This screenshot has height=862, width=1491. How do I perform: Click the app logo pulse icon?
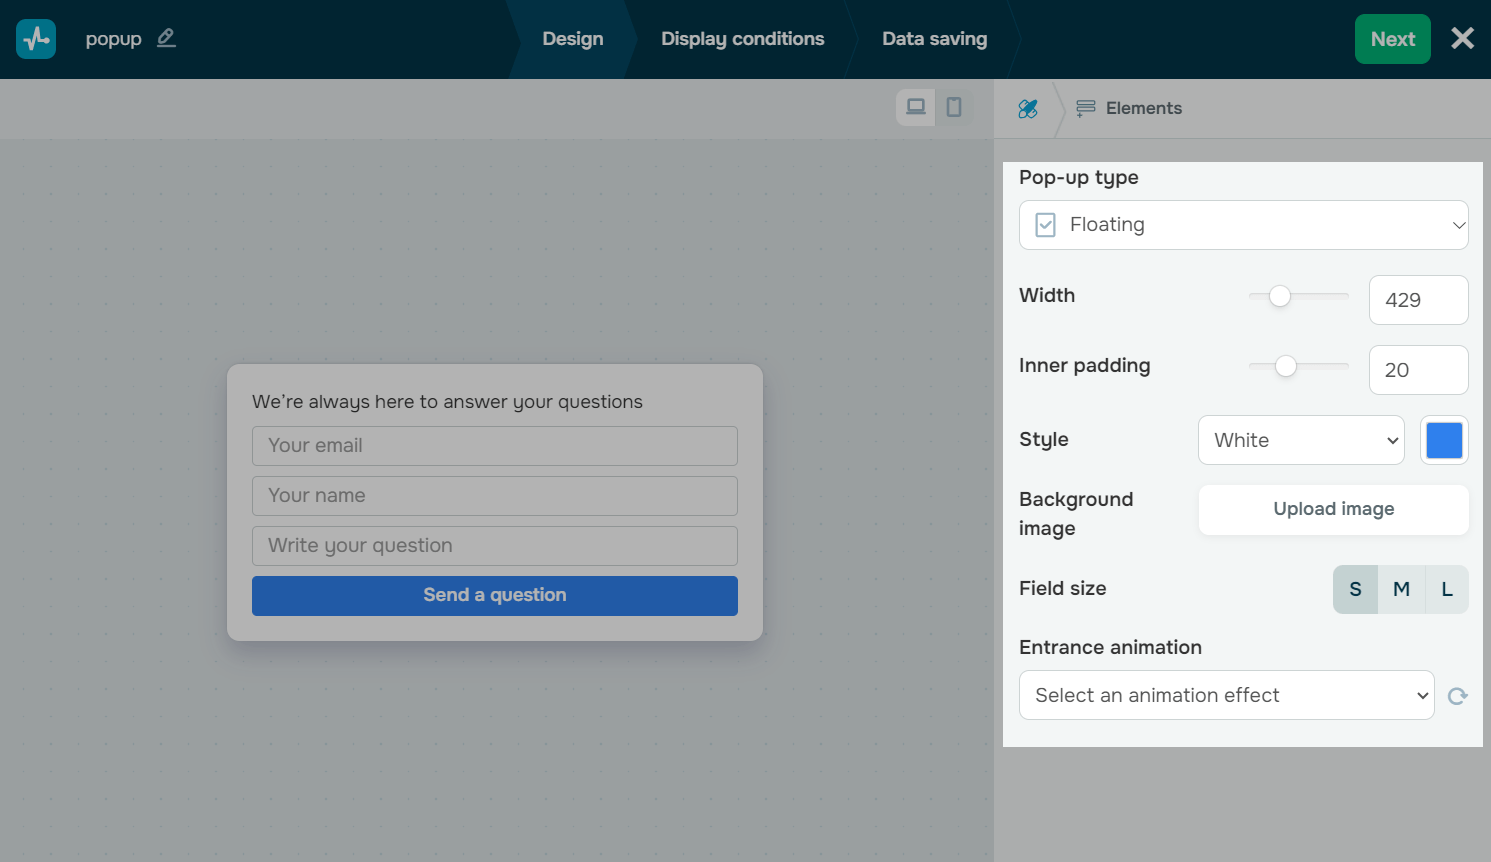coord(36,39)
